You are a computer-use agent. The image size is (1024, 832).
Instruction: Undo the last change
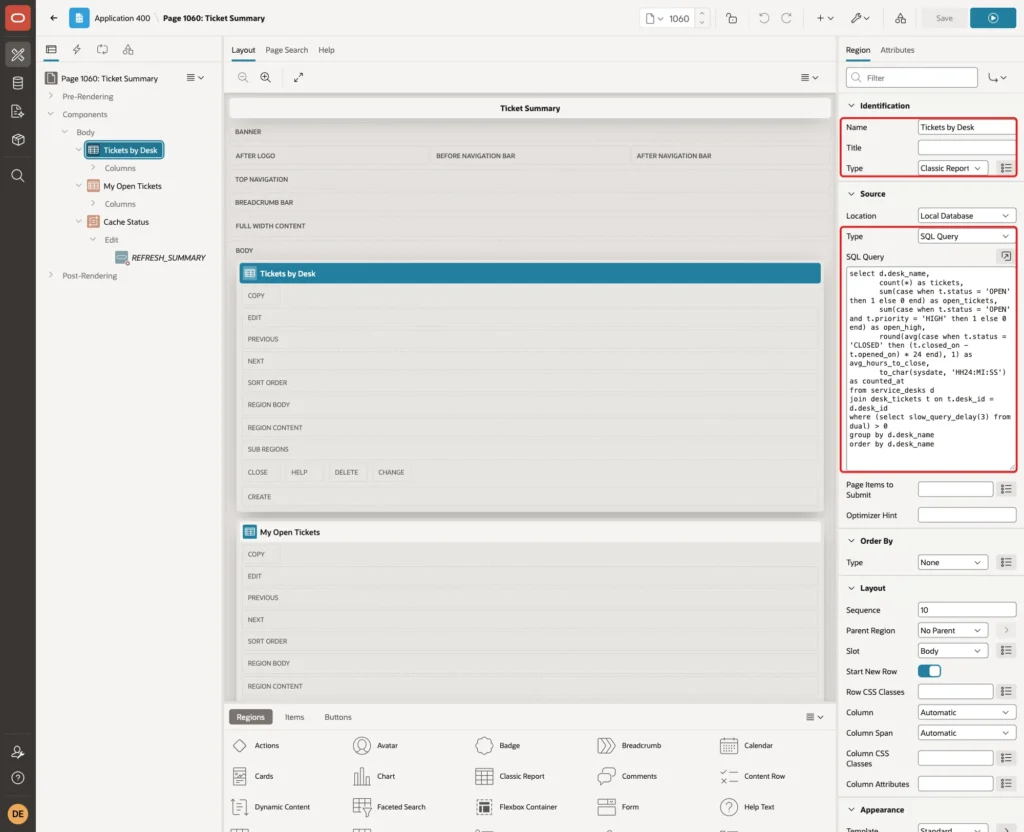tap(763, 18)
